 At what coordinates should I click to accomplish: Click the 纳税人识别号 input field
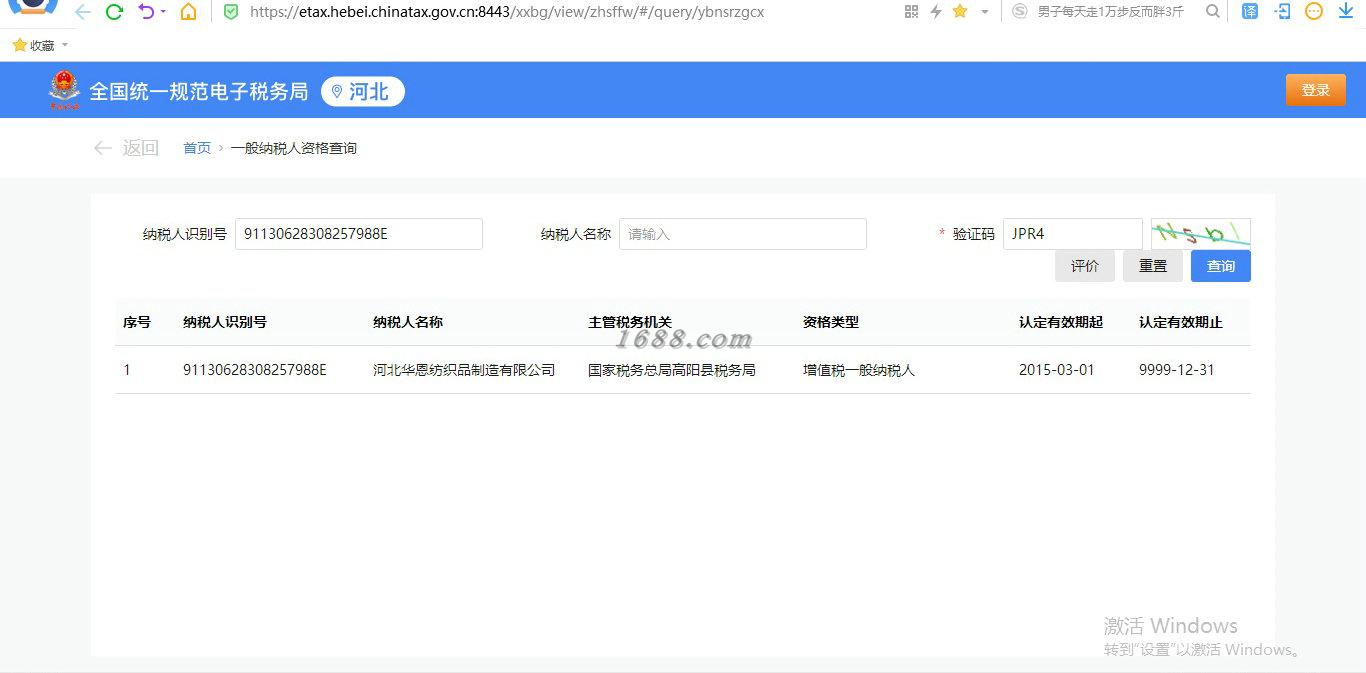click(x=359, y=234)
